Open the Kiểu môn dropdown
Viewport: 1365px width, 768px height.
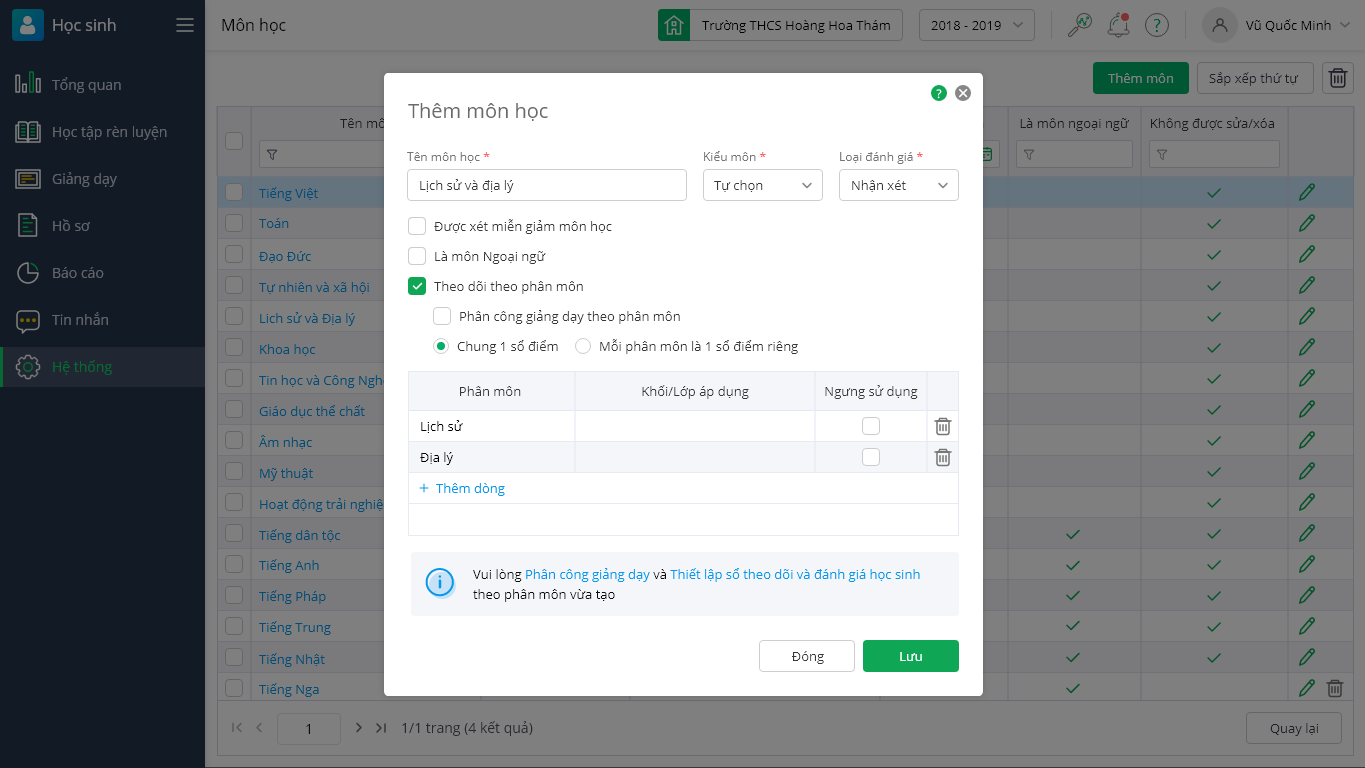click(x=762, y=185)
